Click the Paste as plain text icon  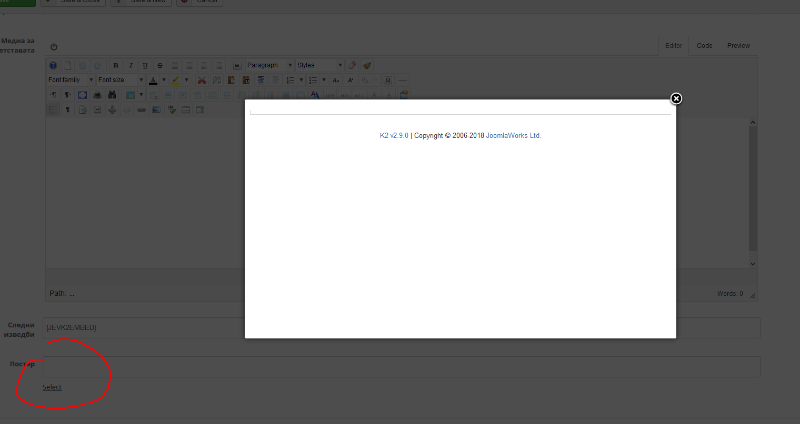click(x=246, y=80)
